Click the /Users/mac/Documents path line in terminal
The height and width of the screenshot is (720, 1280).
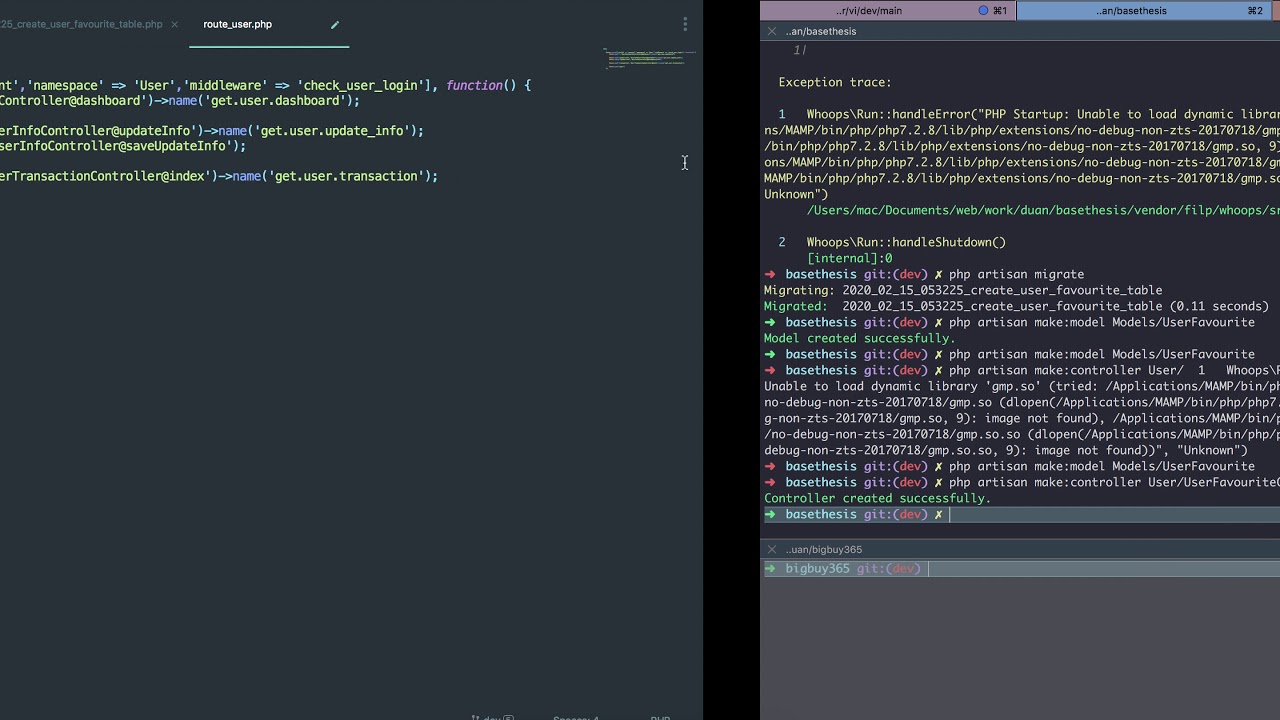[x=1043, y=210]
